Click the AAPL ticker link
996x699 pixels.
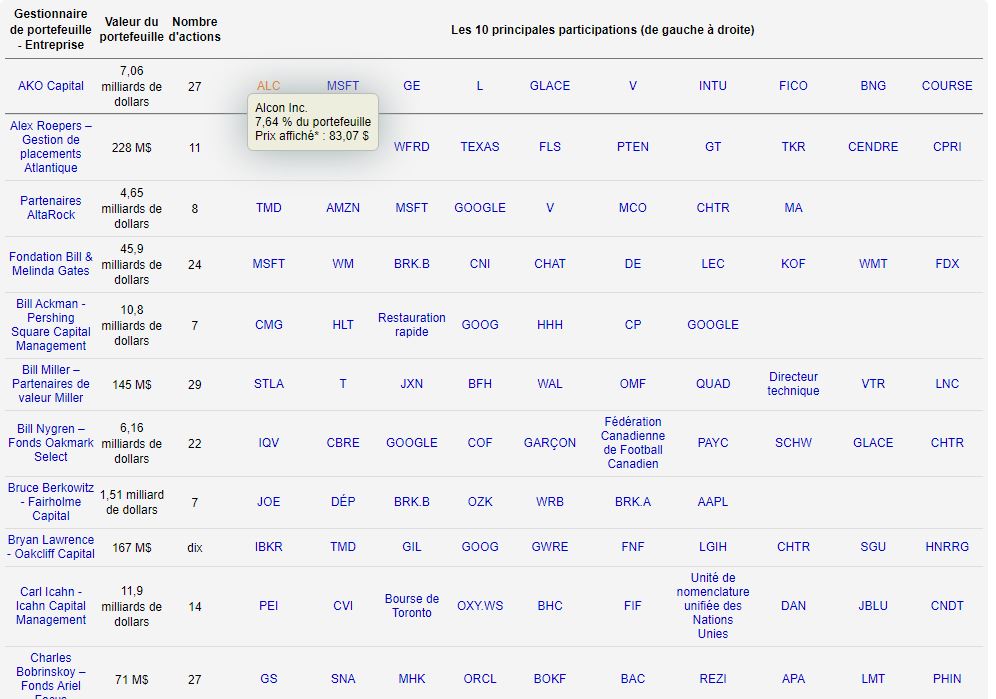tap(712, 502)
